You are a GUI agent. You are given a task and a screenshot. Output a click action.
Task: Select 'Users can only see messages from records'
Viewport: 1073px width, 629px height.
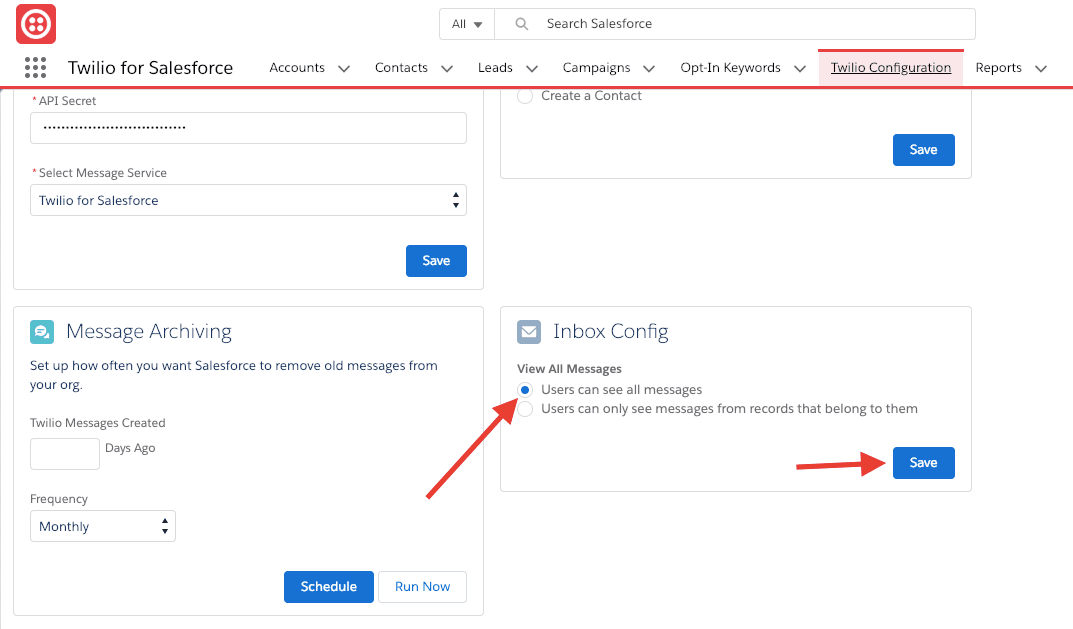coord(524,409)
